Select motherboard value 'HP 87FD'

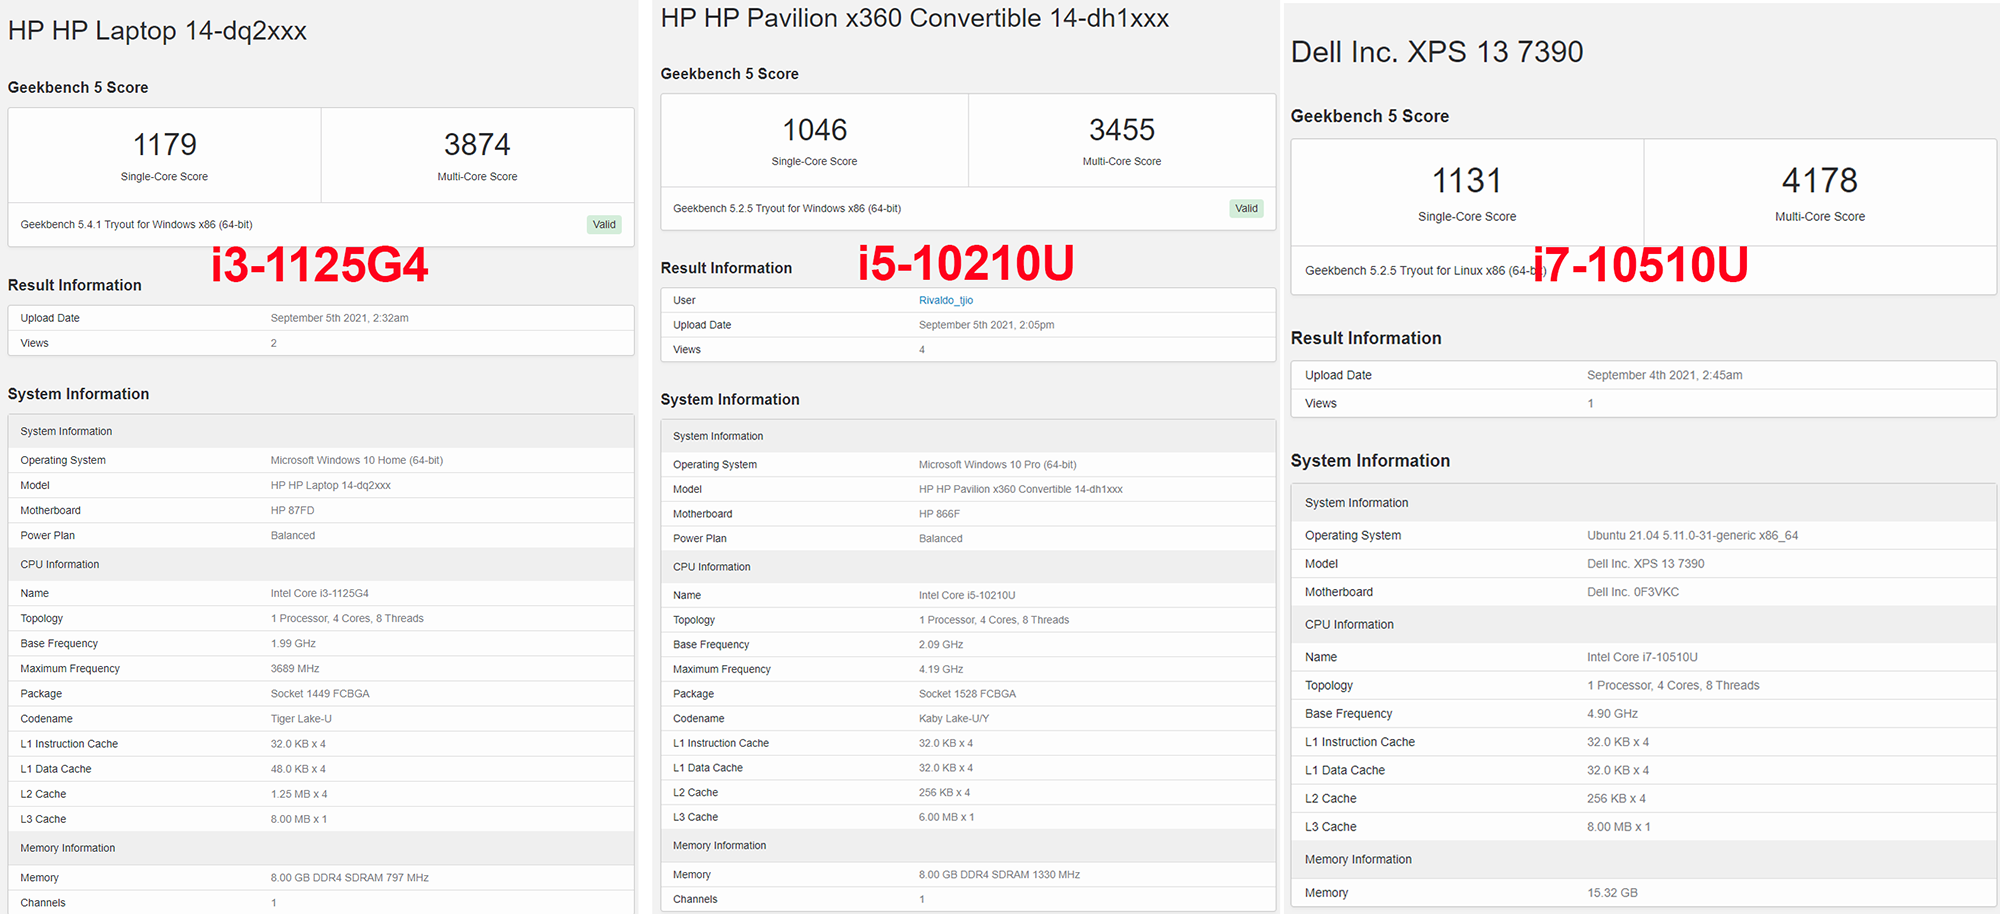point(292,510)
